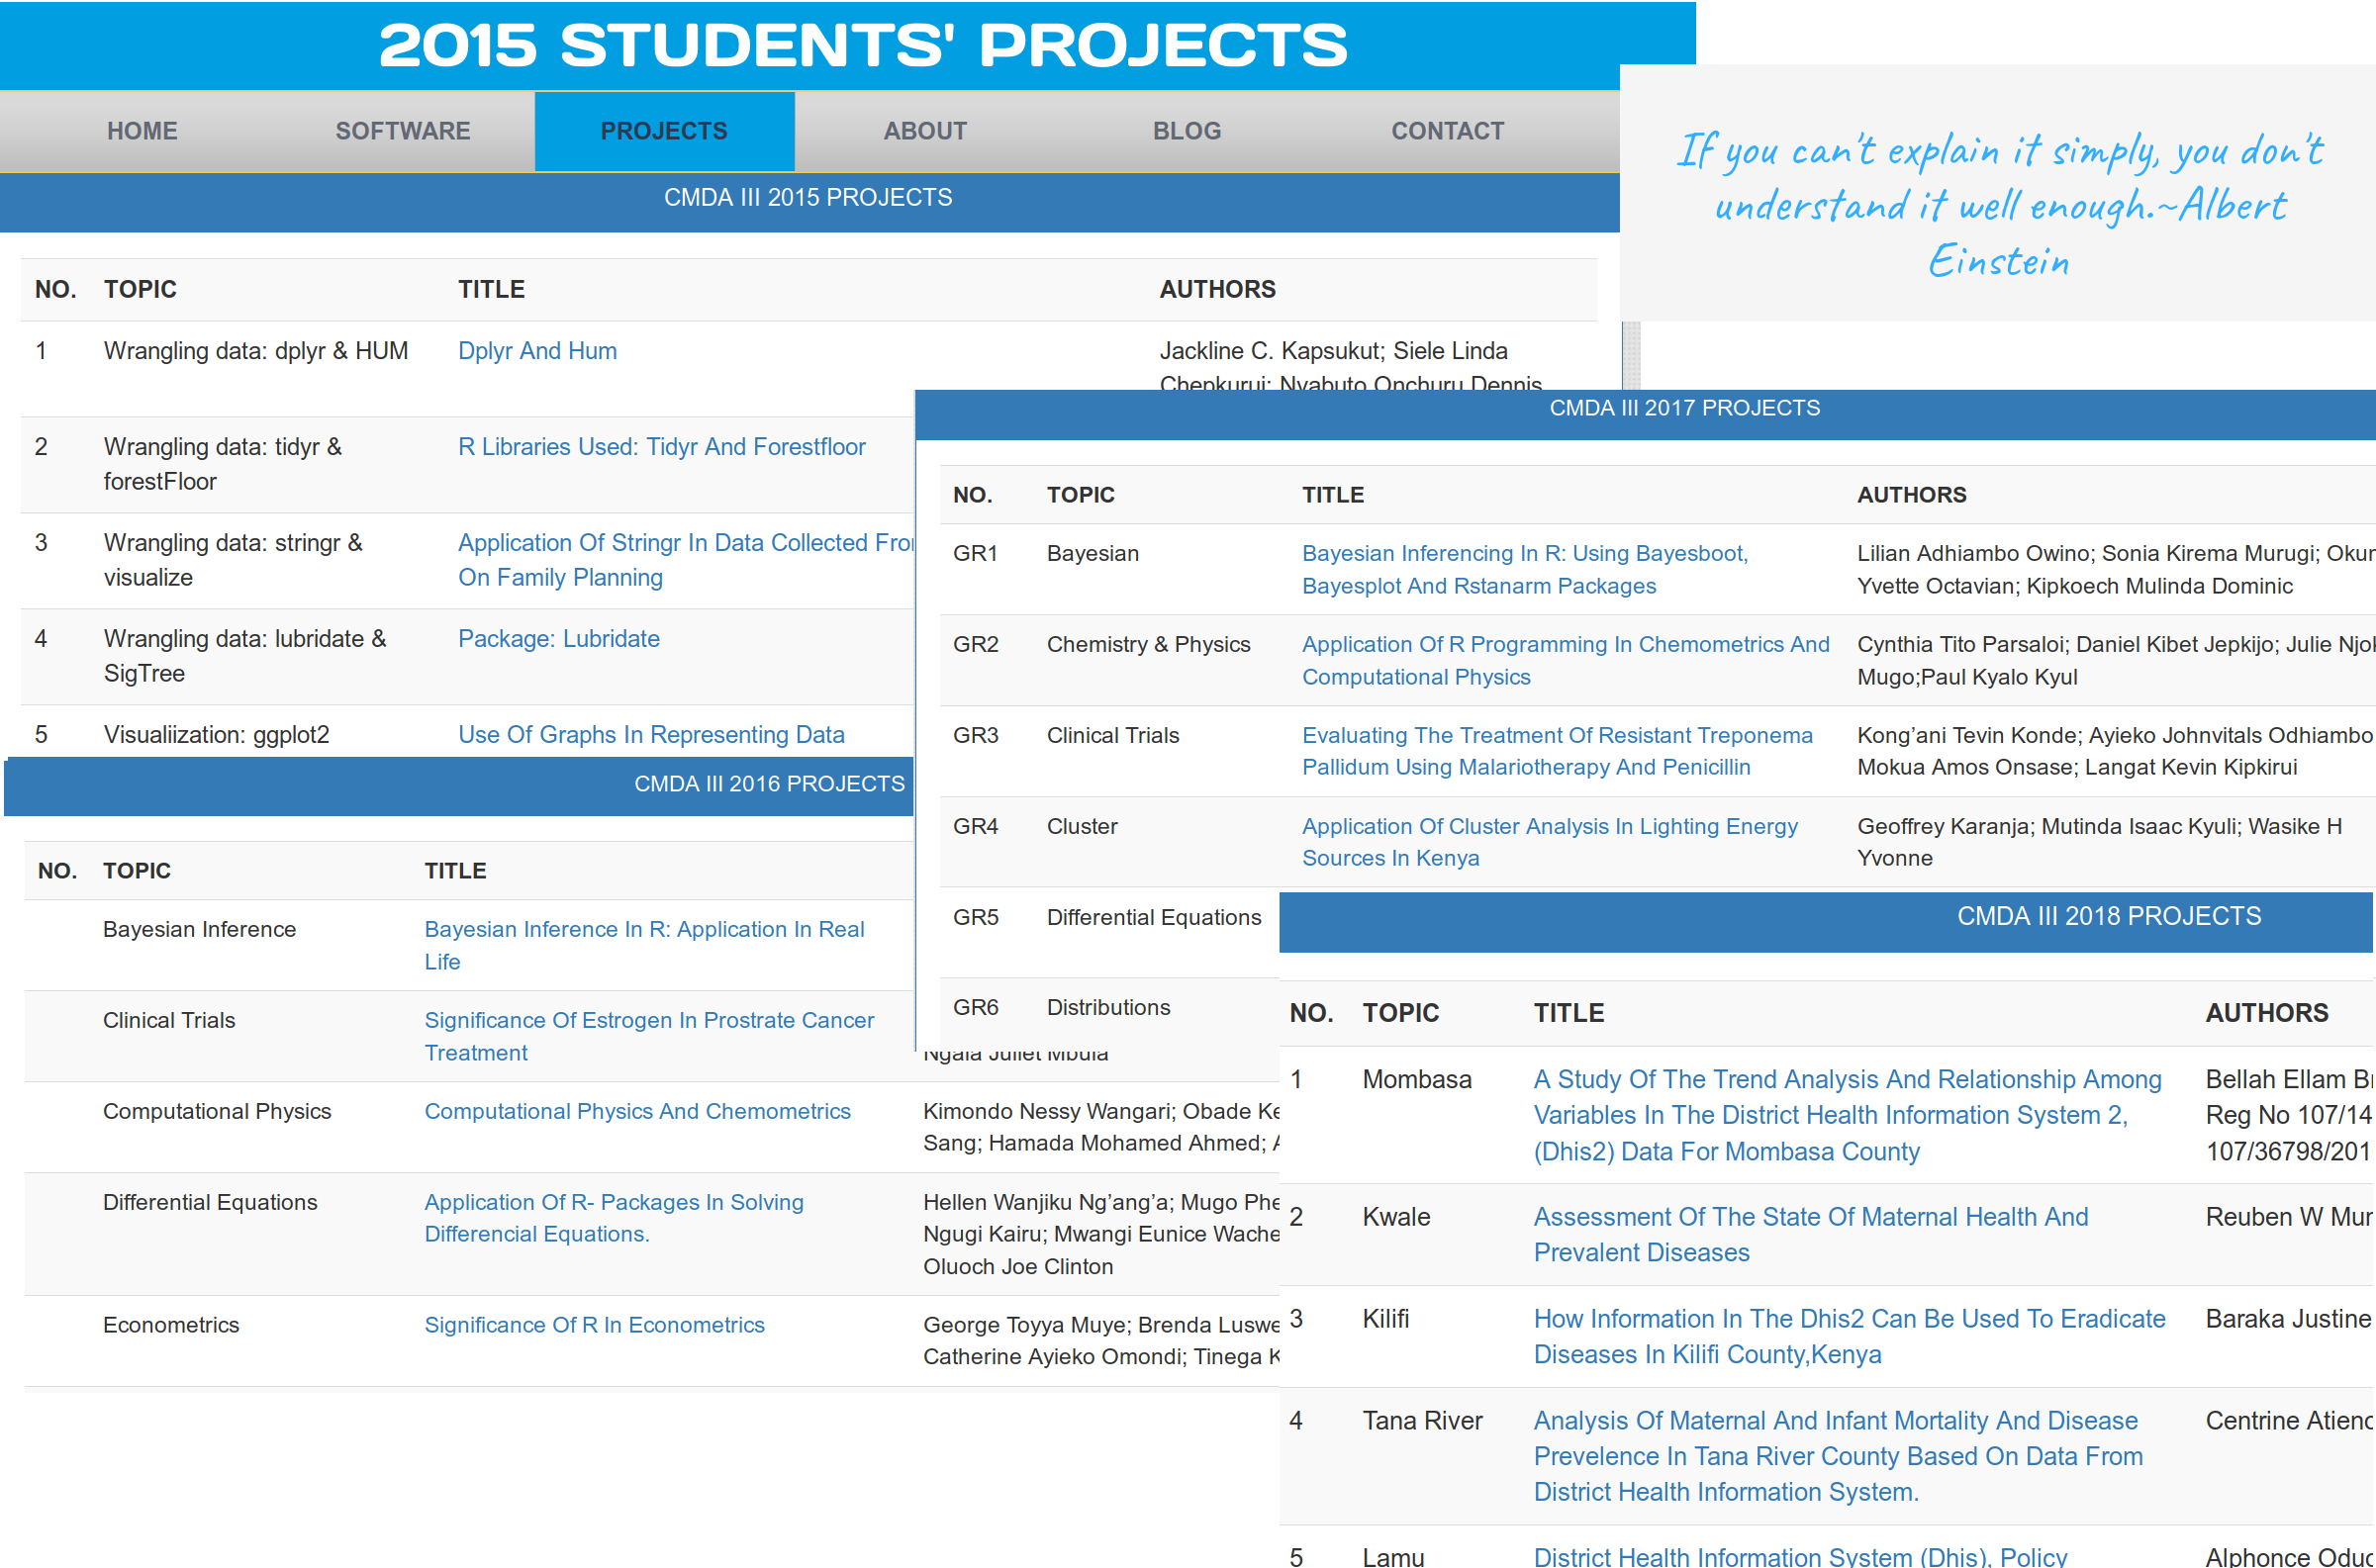Open the Mombasa County trend analysis study link
The width and height of the screenshot is (2376, 1568).
pos(1847,1115)
